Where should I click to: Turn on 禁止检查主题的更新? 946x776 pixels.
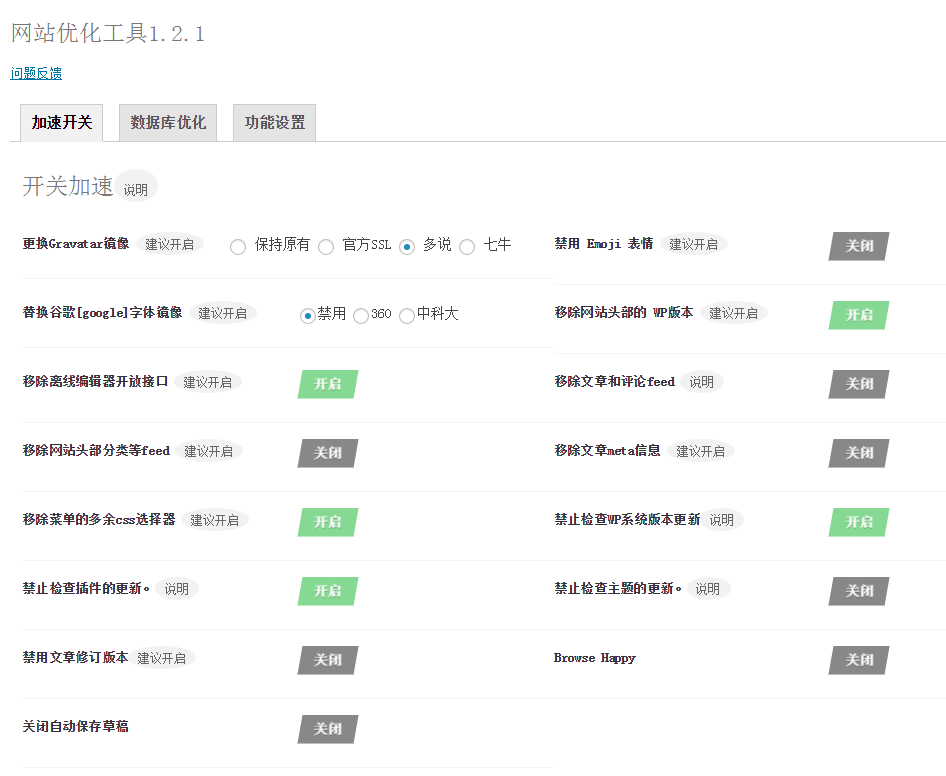[858, 590]
